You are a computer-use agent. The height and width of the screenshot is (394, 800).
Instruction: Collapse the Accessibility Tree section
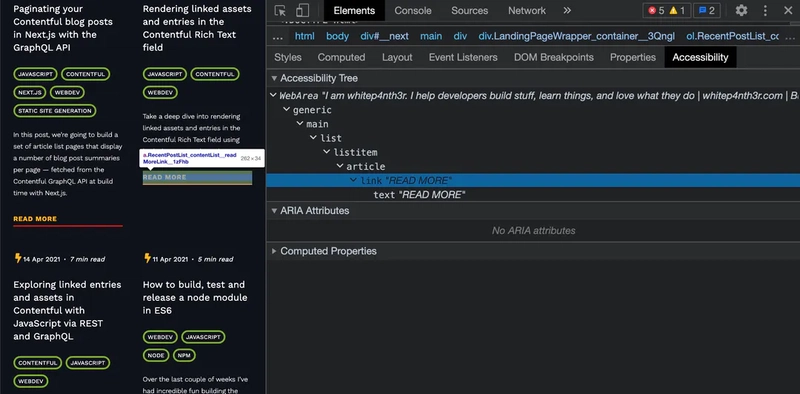tap(274, 78)
